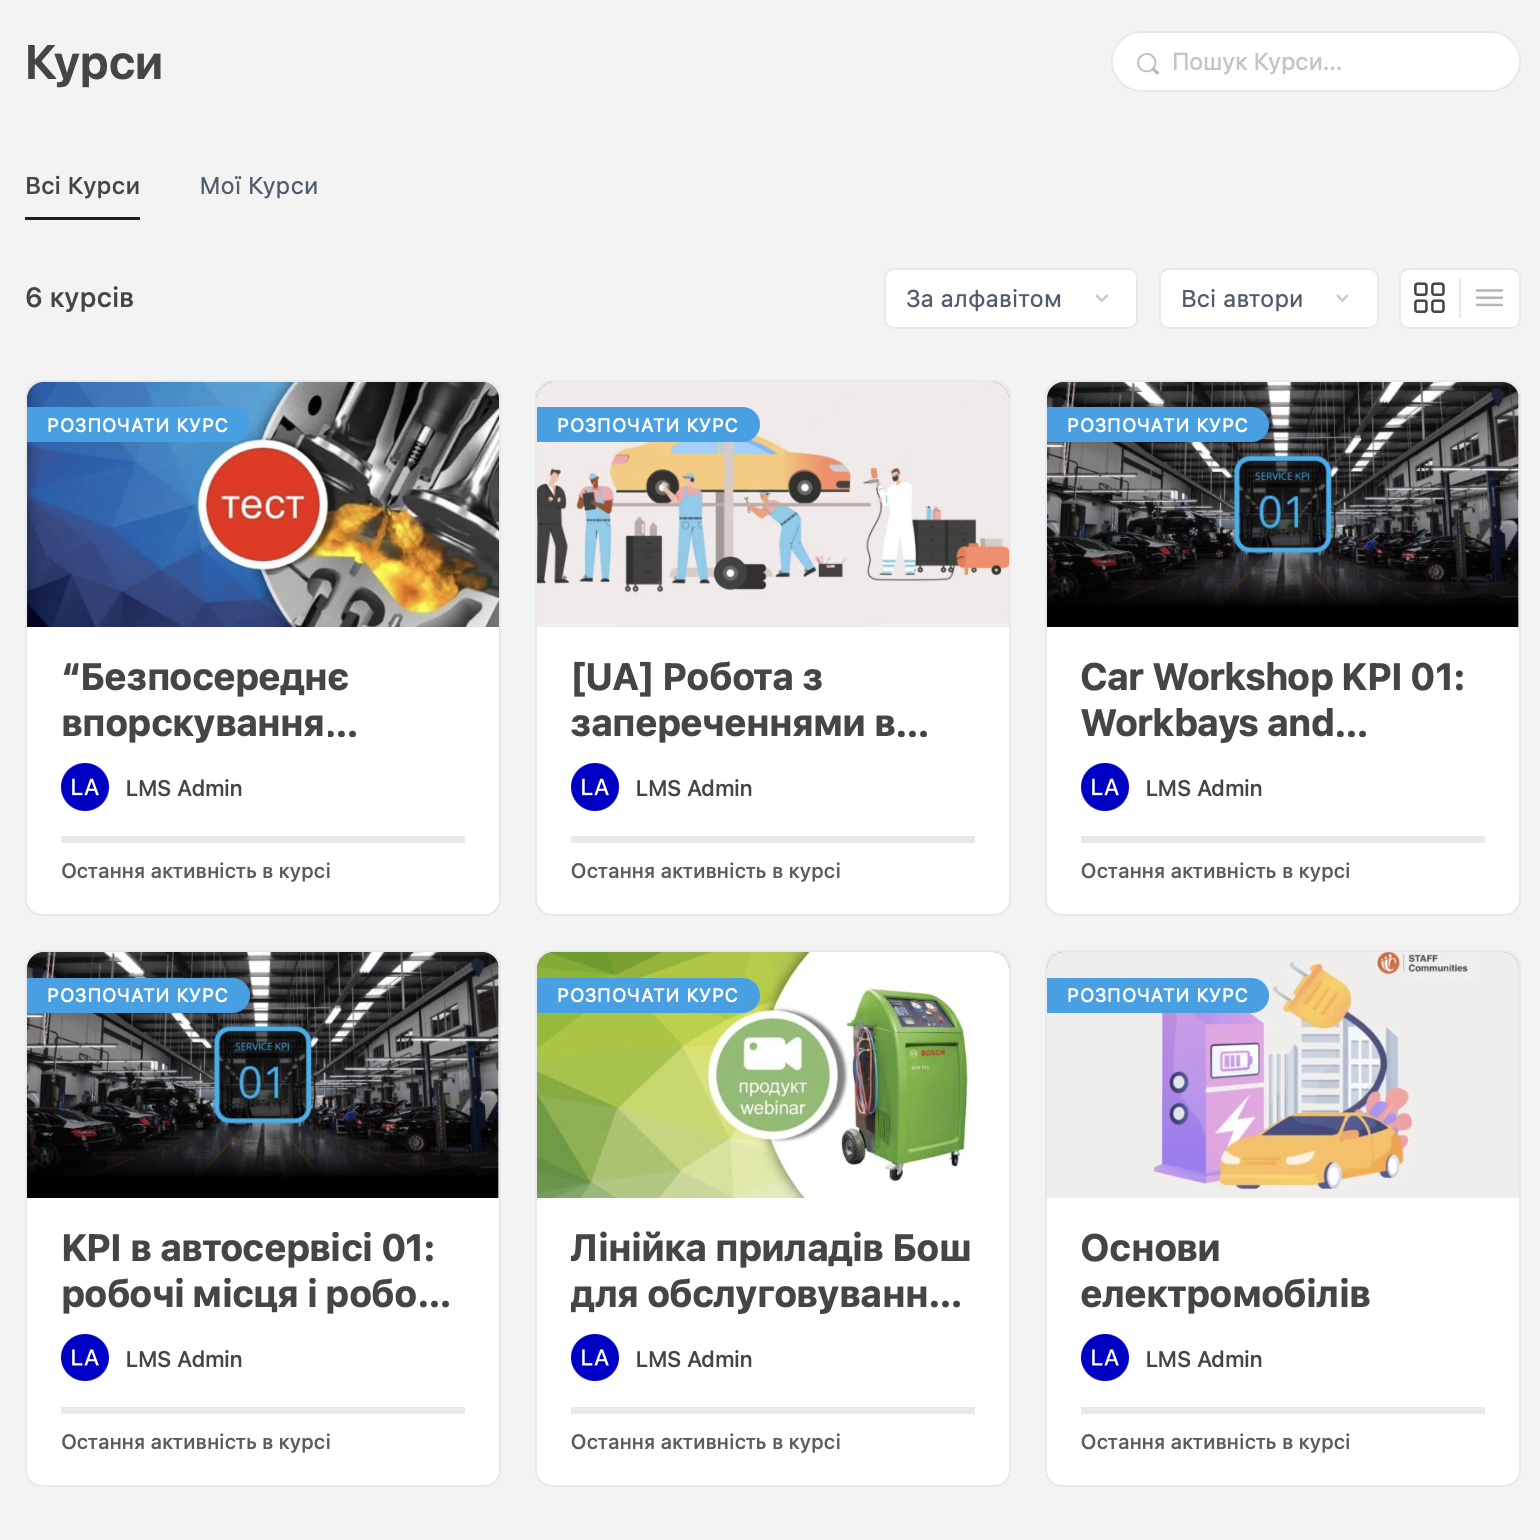The width and height of the screenshot is (1540, 1540).
Task: Focus the Пошук Курси search field
Action: (1330, 62)
